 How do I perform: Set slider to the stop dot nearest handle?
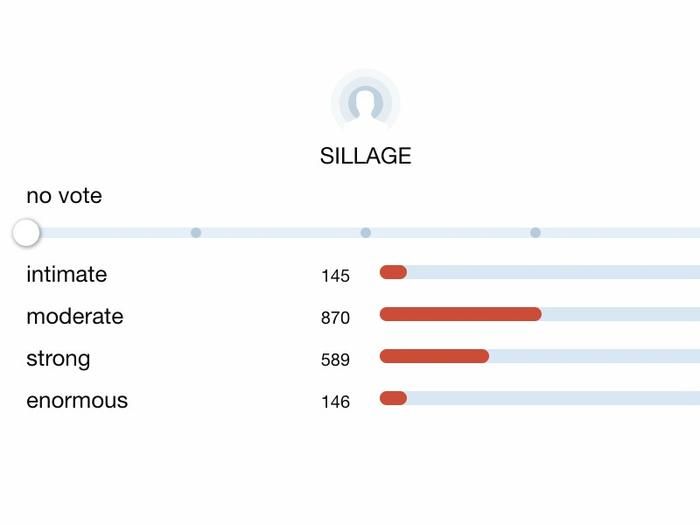(196, 233)
